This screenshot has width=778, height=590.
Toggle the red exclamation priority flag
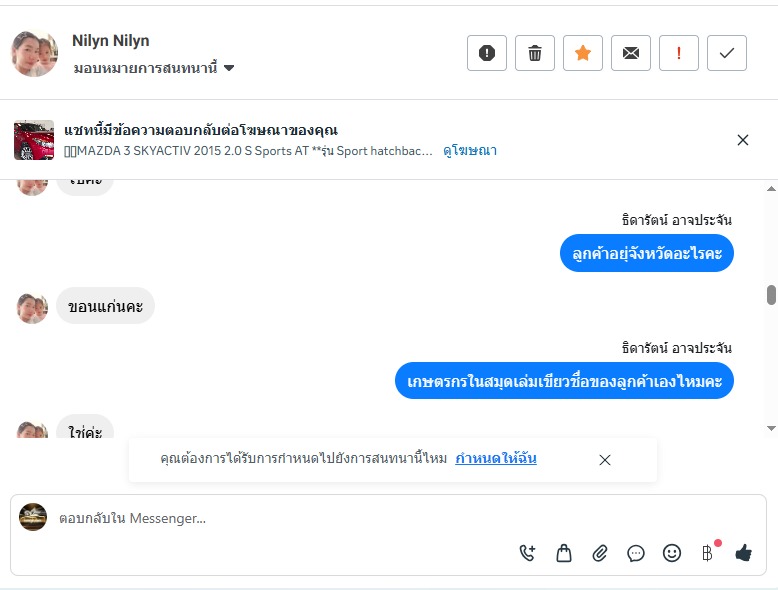pos(679,53)
